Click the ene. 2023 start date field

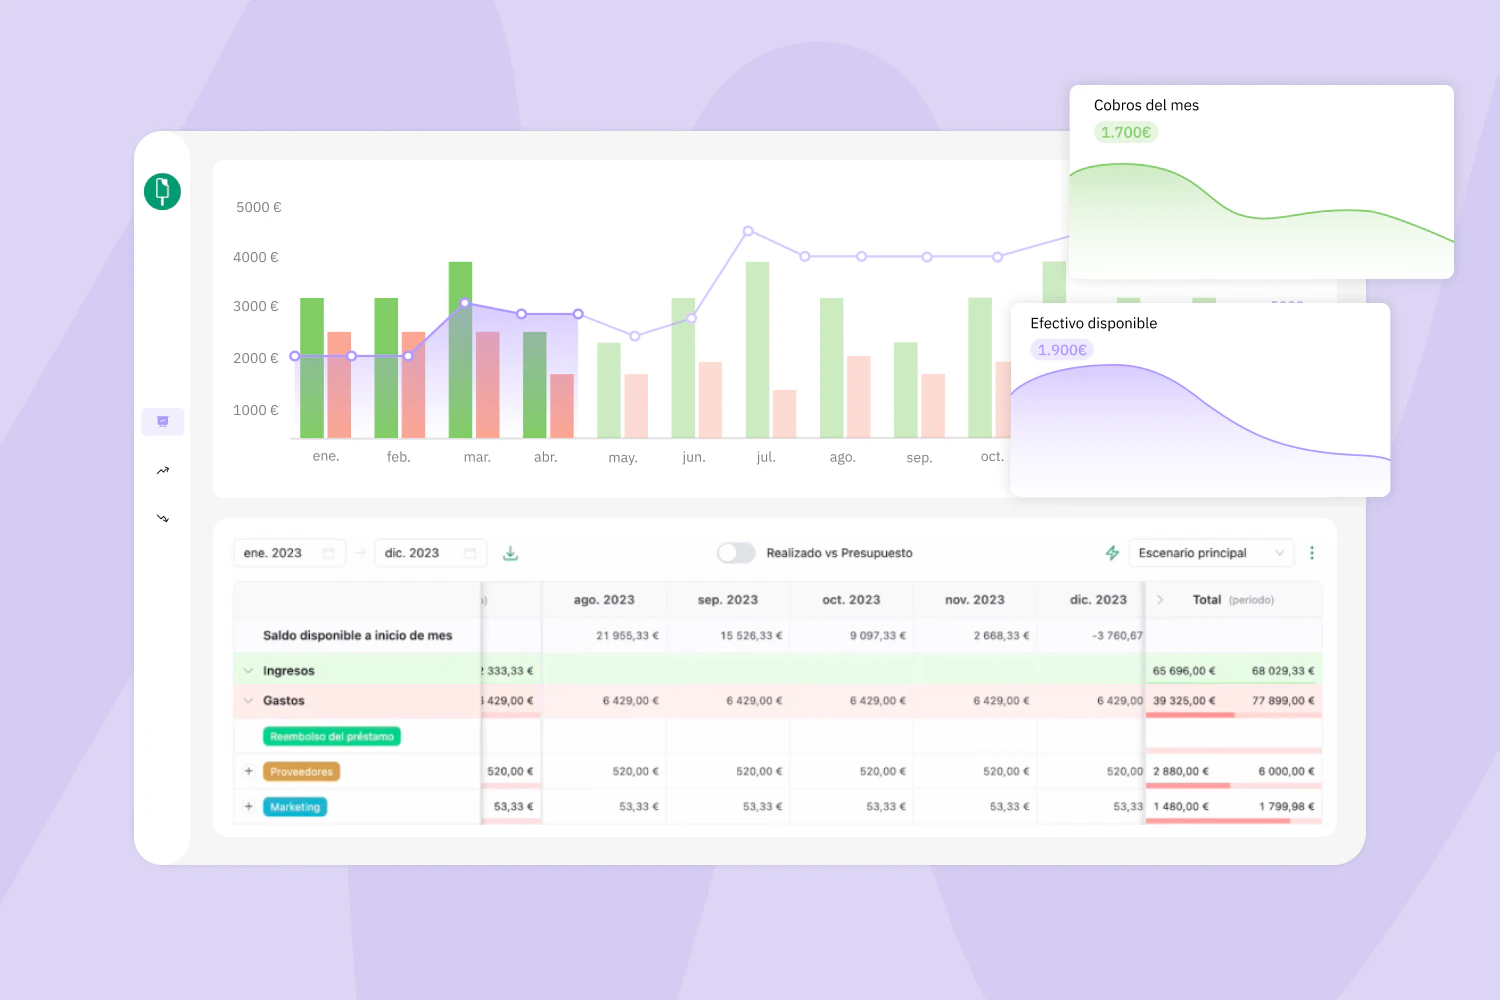coord(289,553)
